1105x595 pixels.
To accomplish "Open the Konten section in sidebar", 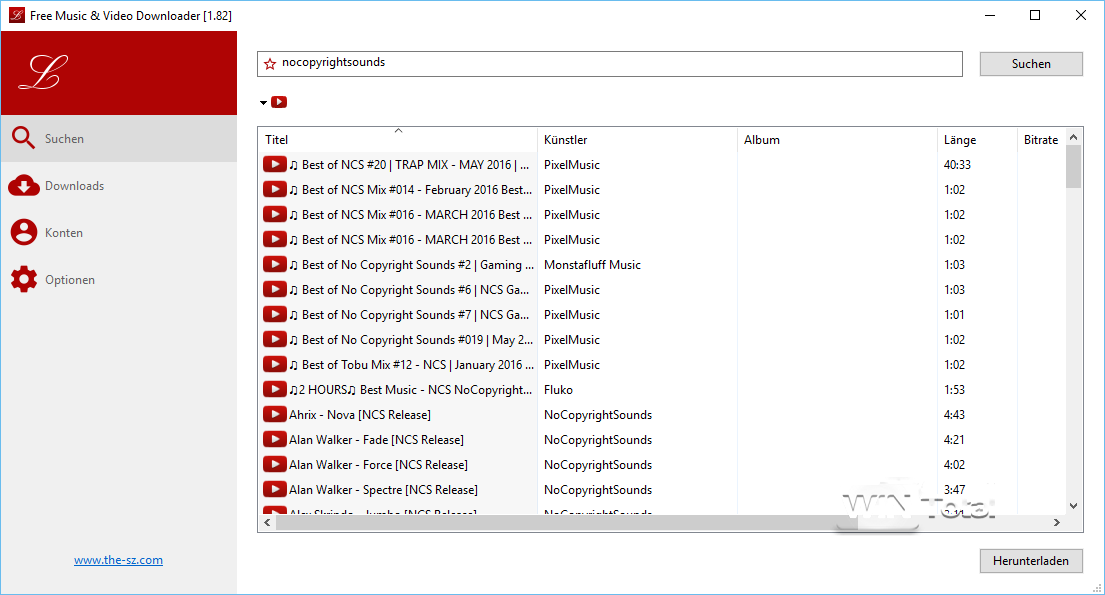I will click(118, 233).
